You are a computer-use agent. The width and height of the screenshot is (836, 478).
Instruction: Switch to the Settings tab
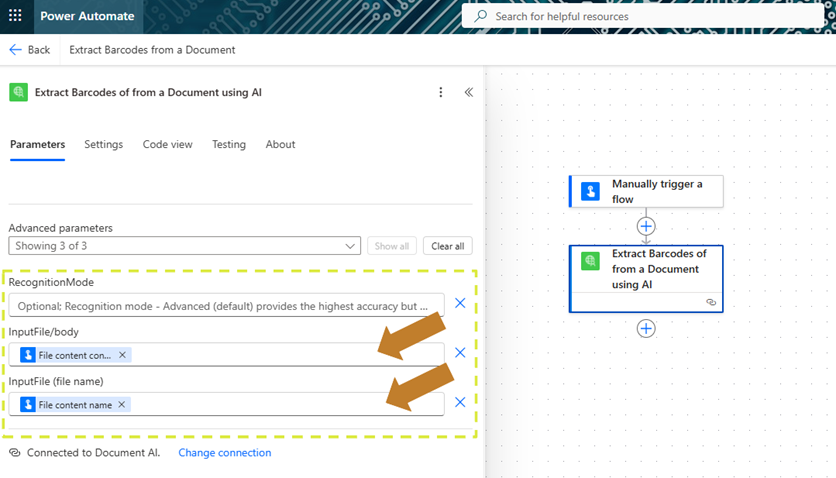coord(103,144)
